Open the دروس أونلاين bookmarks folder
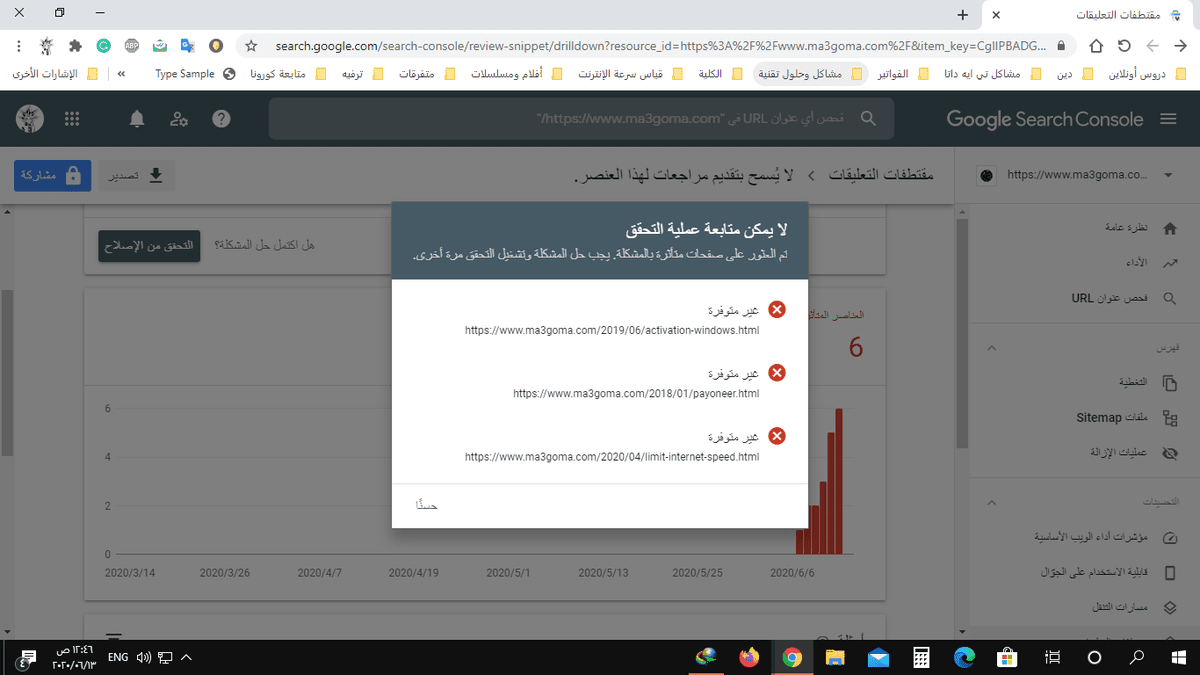 (1150, 74)
